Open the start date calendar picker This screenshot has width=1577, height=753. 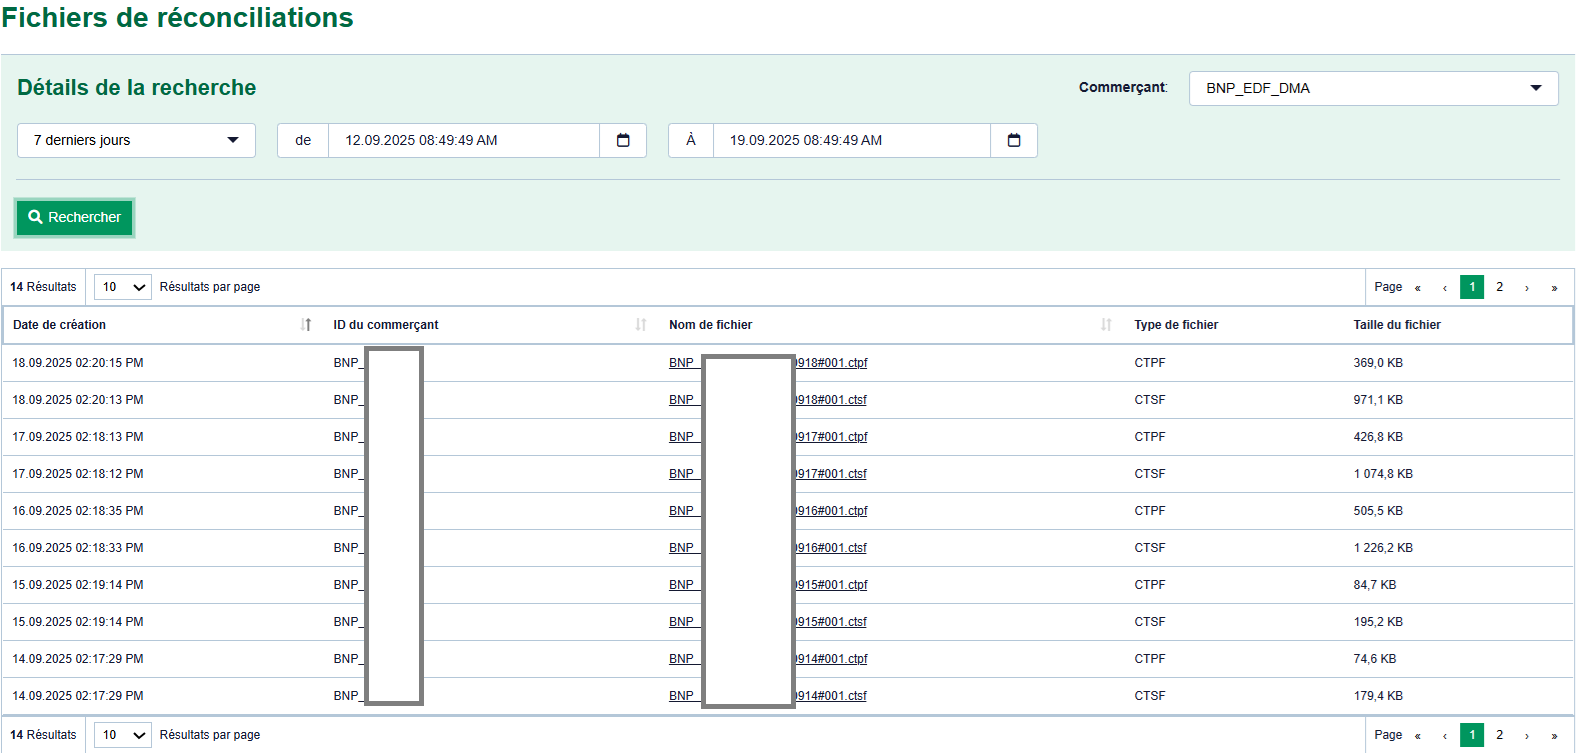623,141
